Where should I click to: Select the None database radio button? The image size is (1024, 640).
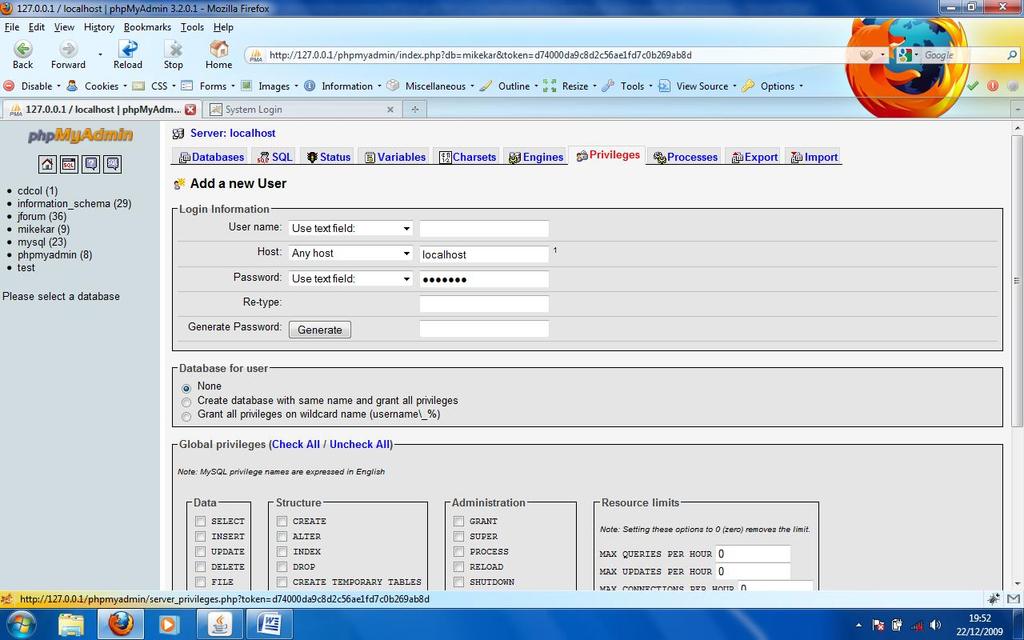[x=186, y=388]
